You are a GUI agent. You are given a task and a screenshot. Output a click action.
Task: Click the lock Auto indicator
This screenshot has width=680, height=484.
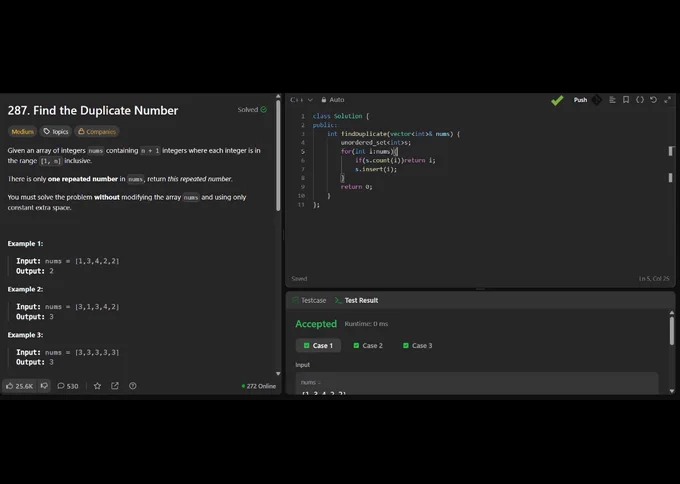333,100
